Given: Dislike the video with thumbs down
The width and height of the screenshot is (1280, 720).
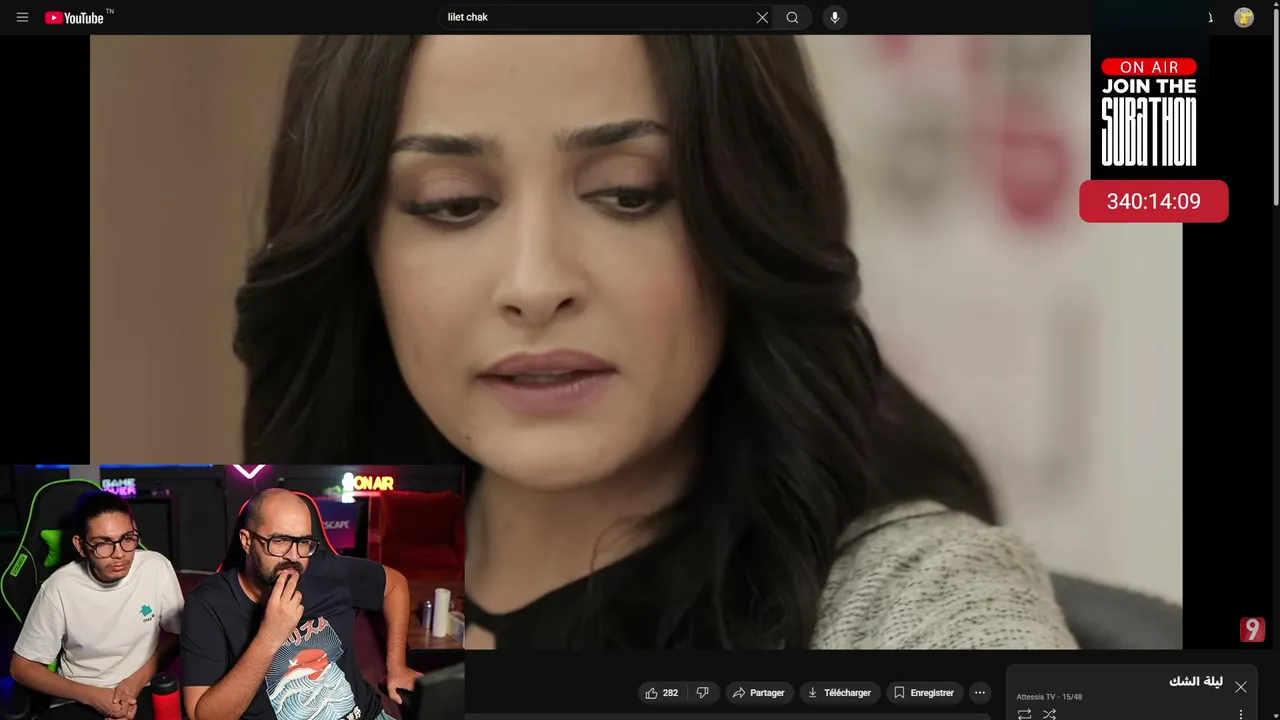Looking at the screenshot, I should pyautogui.click(x=702, y=692).
